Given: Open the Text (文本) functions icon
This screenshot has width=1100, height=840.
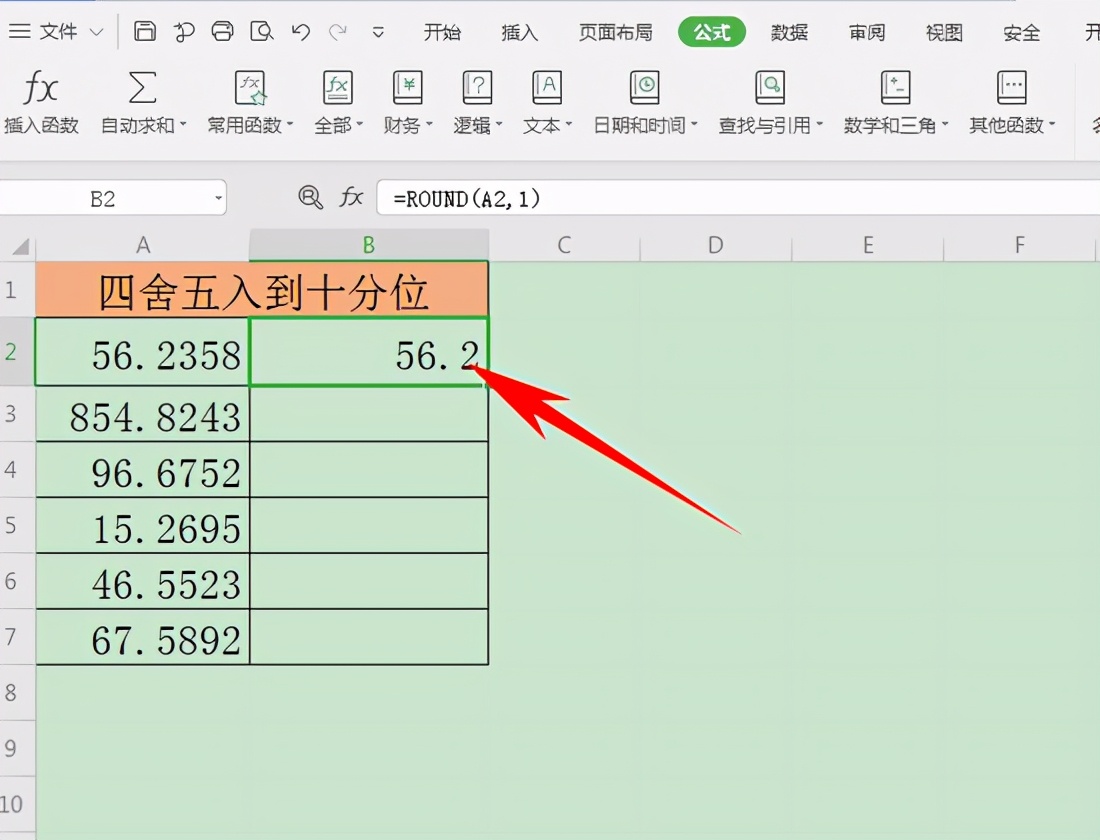Looking at the screenshot, I should (547, 89).
